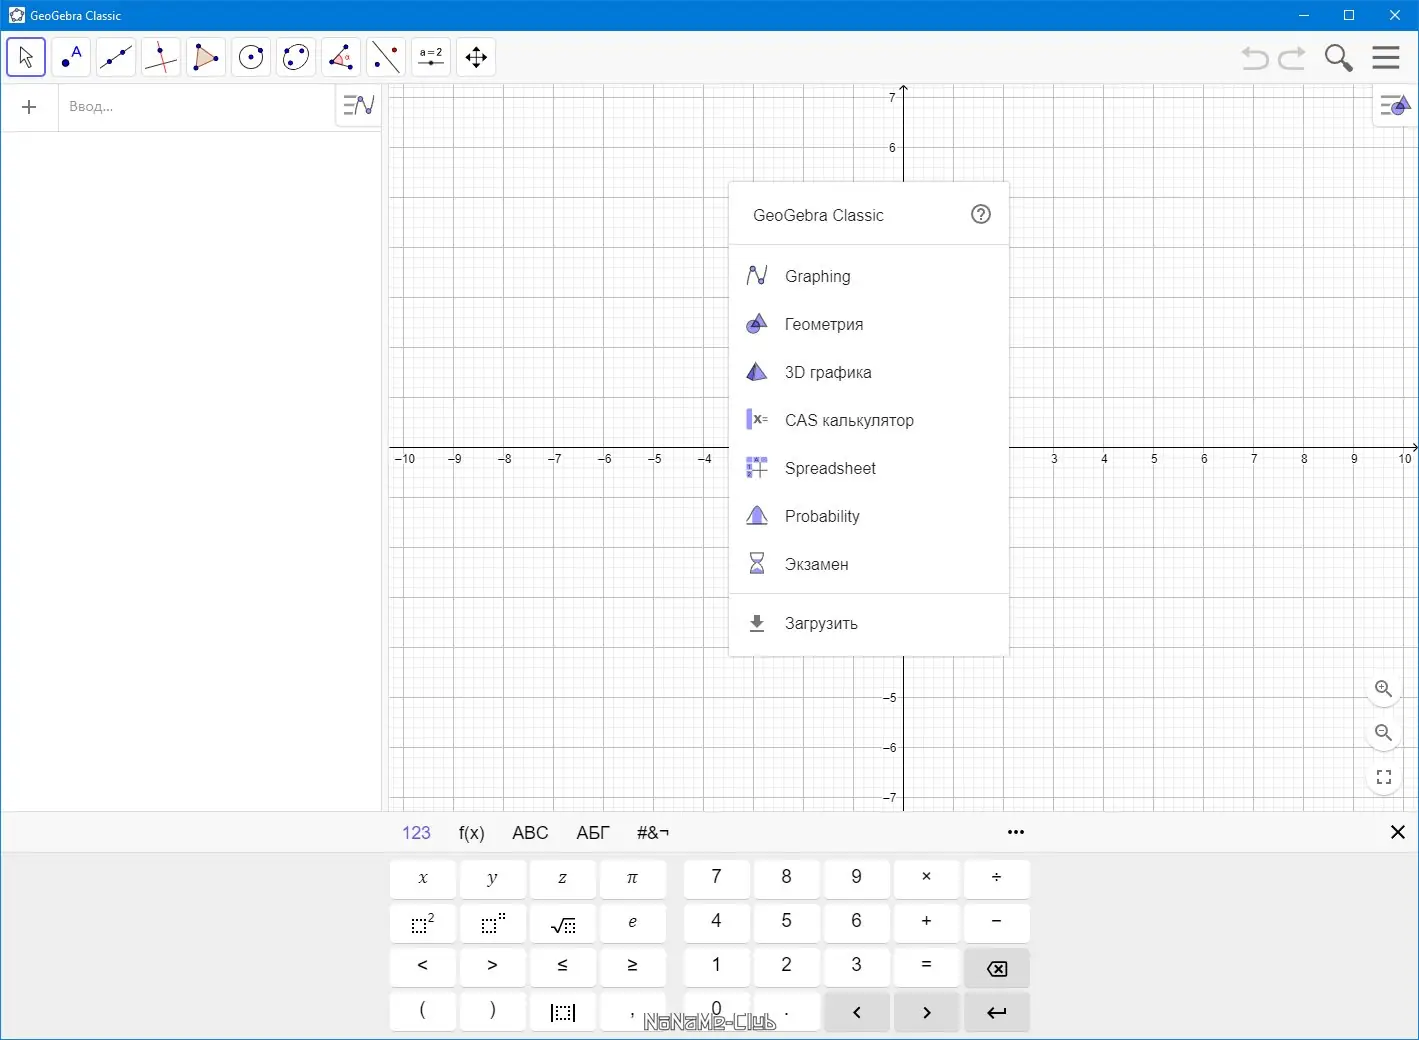Image resolution: width=1419 pixels, height=1040 pixels.
Task: Open help in the GeoGebra Classic popup
Action: tap(981, 214)
